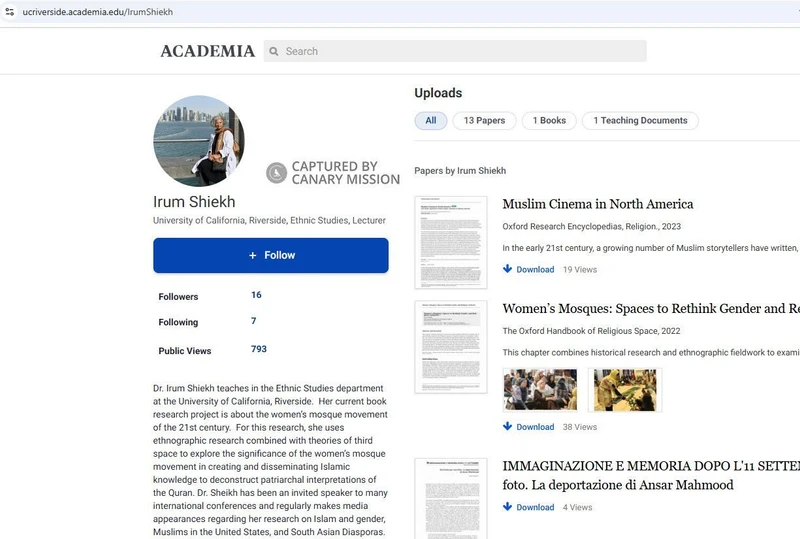800x539 pixels.
Task: Click the 38 Views count
Action: [580, 427]
